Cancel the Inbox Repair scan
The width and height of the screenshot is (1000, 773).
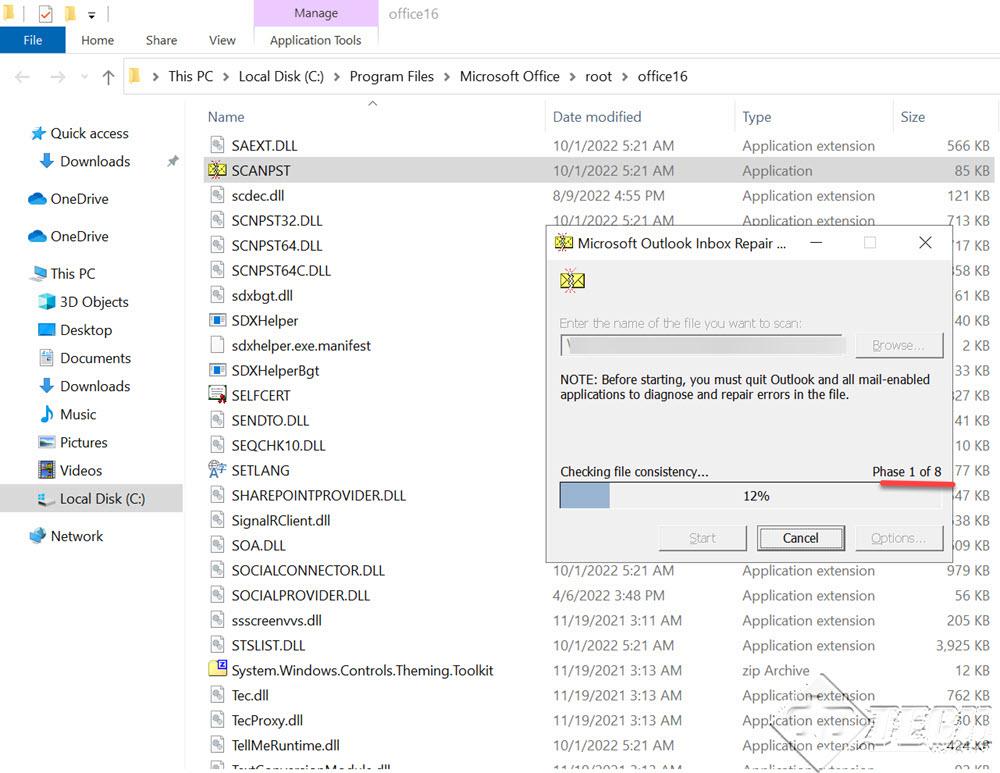800,538
